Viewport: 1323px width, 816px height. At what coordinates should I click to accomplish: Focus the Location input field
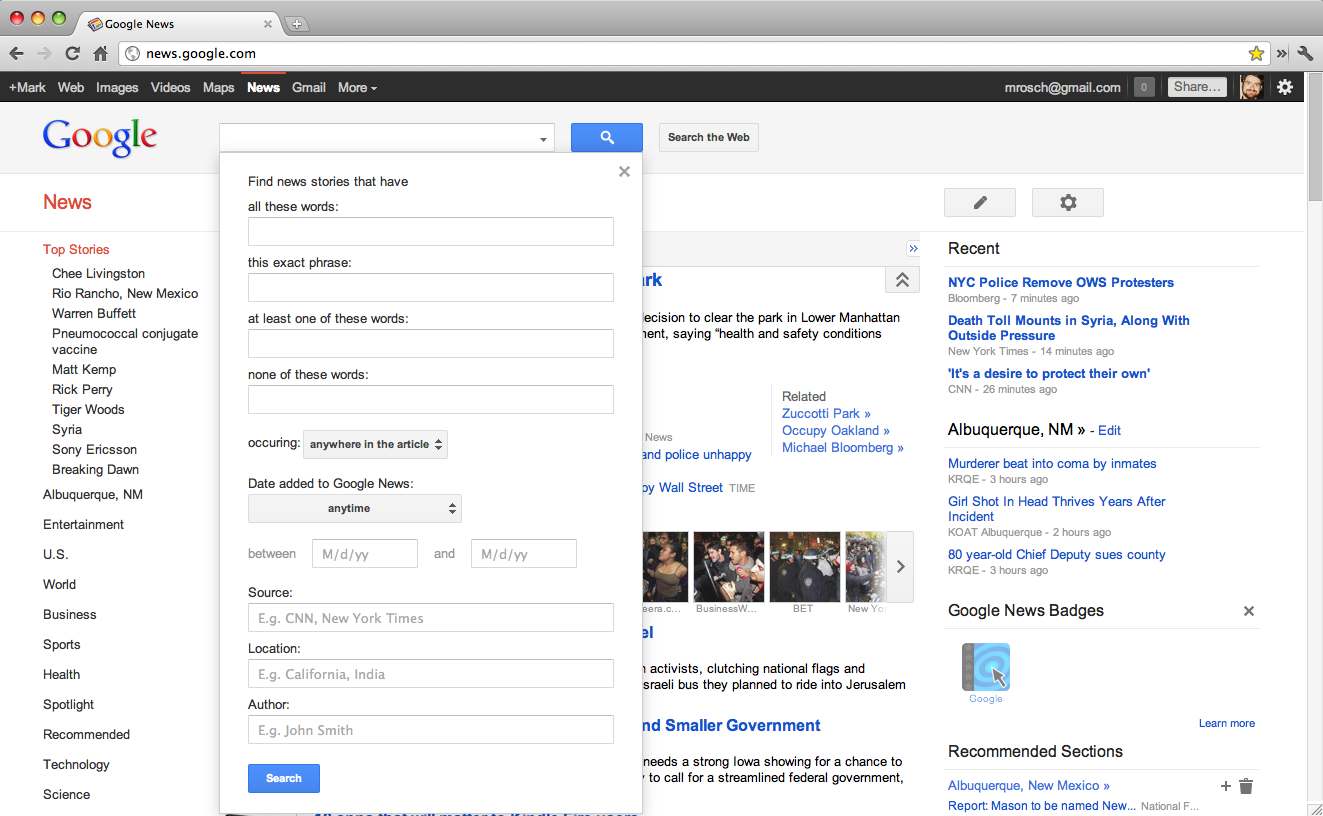pos(431,674)
